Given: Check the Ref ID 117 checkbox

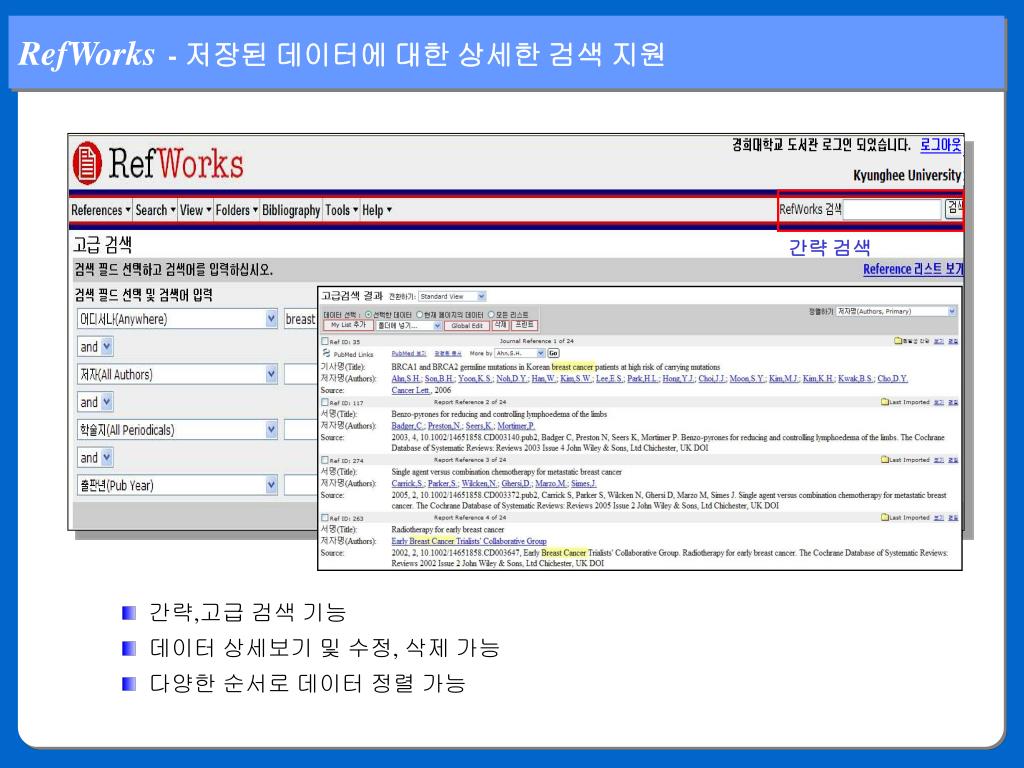Looking at the screenshot, I should (x=325, y=402).
